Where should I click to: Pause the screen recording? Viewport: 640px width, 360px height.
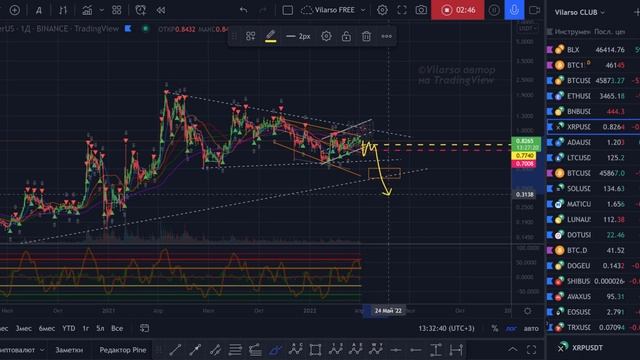point(494,10)
